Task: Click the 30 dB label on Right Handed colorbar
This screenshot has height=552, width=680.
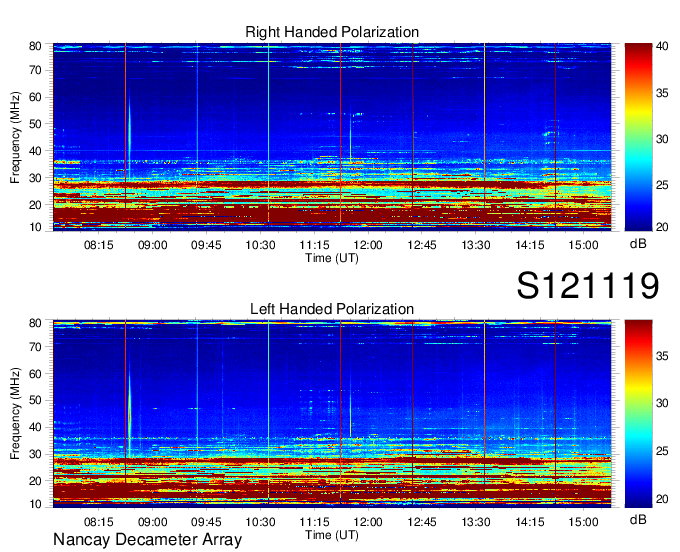Action: click(x=662, y=139)
